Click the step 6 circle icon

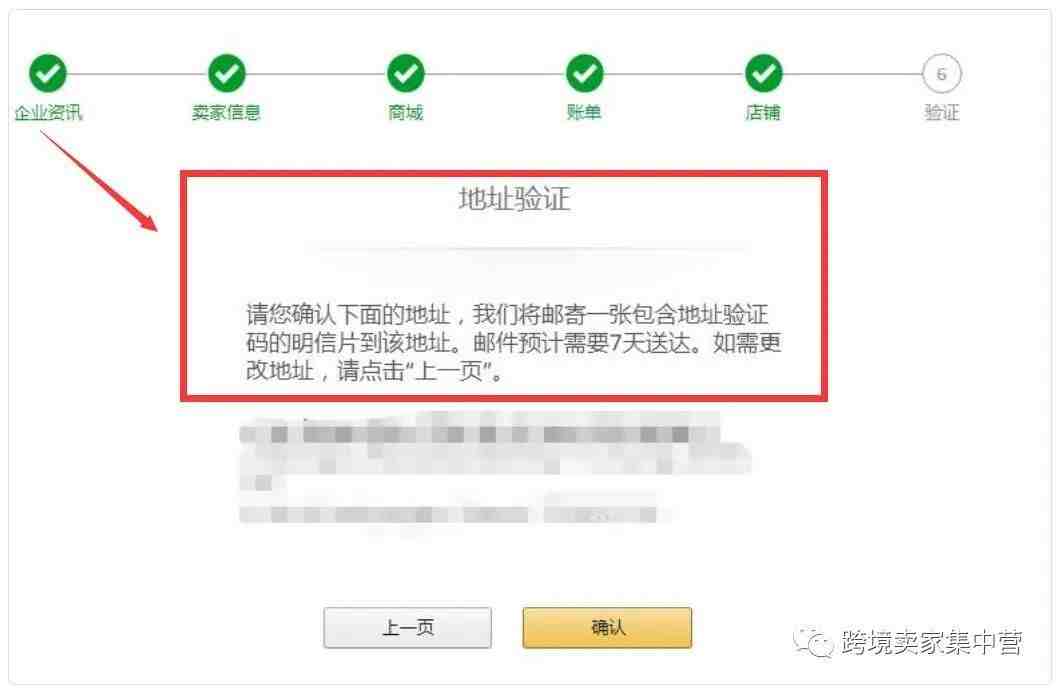pyautogui.click(x=942, y=73)
